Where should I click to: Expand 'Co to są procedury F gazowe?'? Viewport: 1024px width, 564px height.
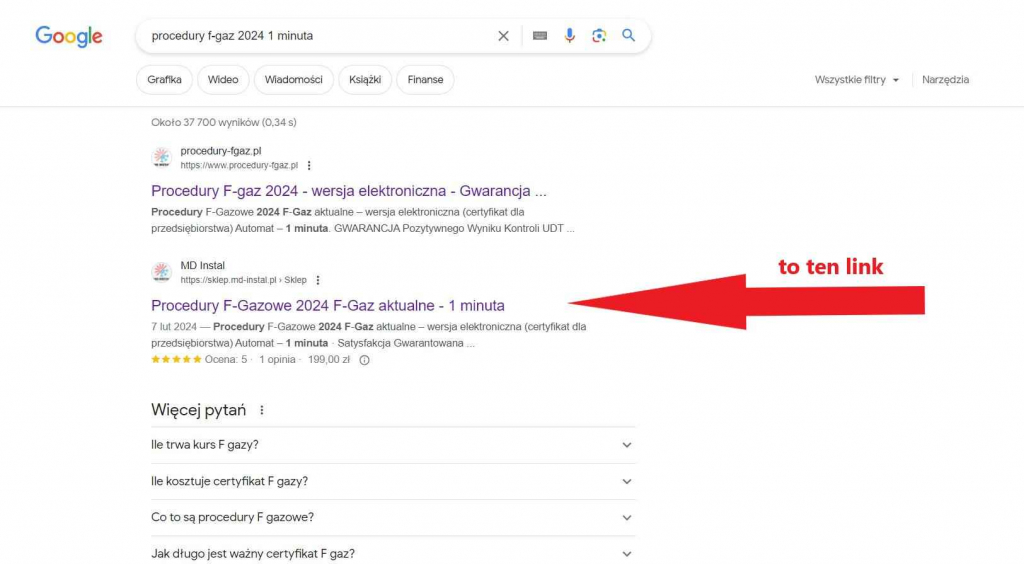tap(626, 517)
